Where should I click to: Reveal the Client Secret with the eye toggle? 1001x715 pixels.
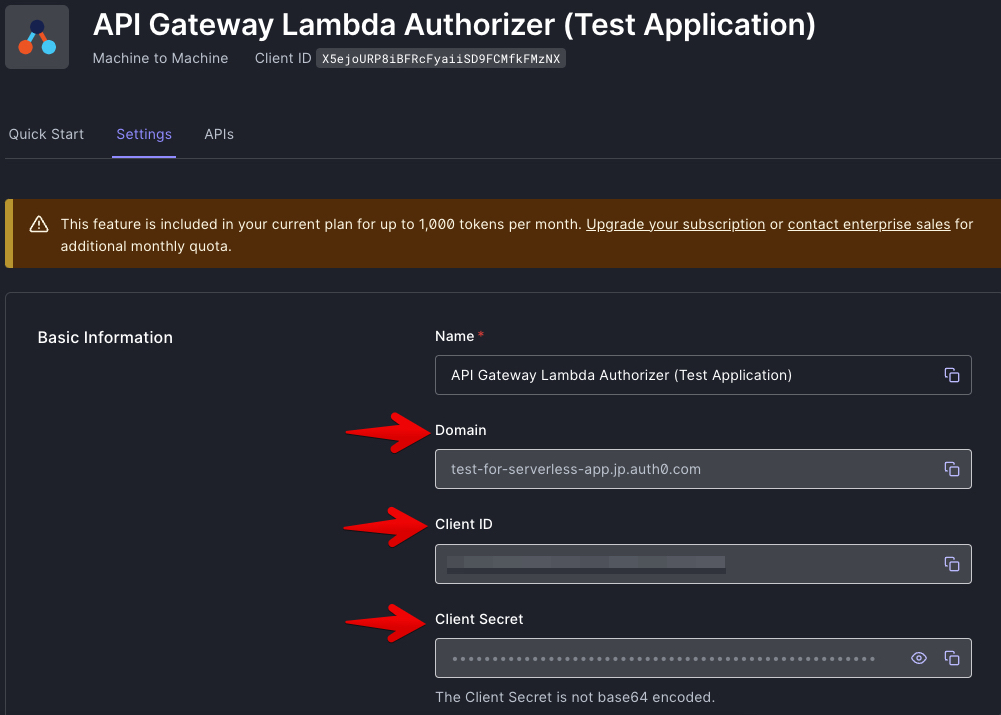pyautogui.click(x=919, y=658)
